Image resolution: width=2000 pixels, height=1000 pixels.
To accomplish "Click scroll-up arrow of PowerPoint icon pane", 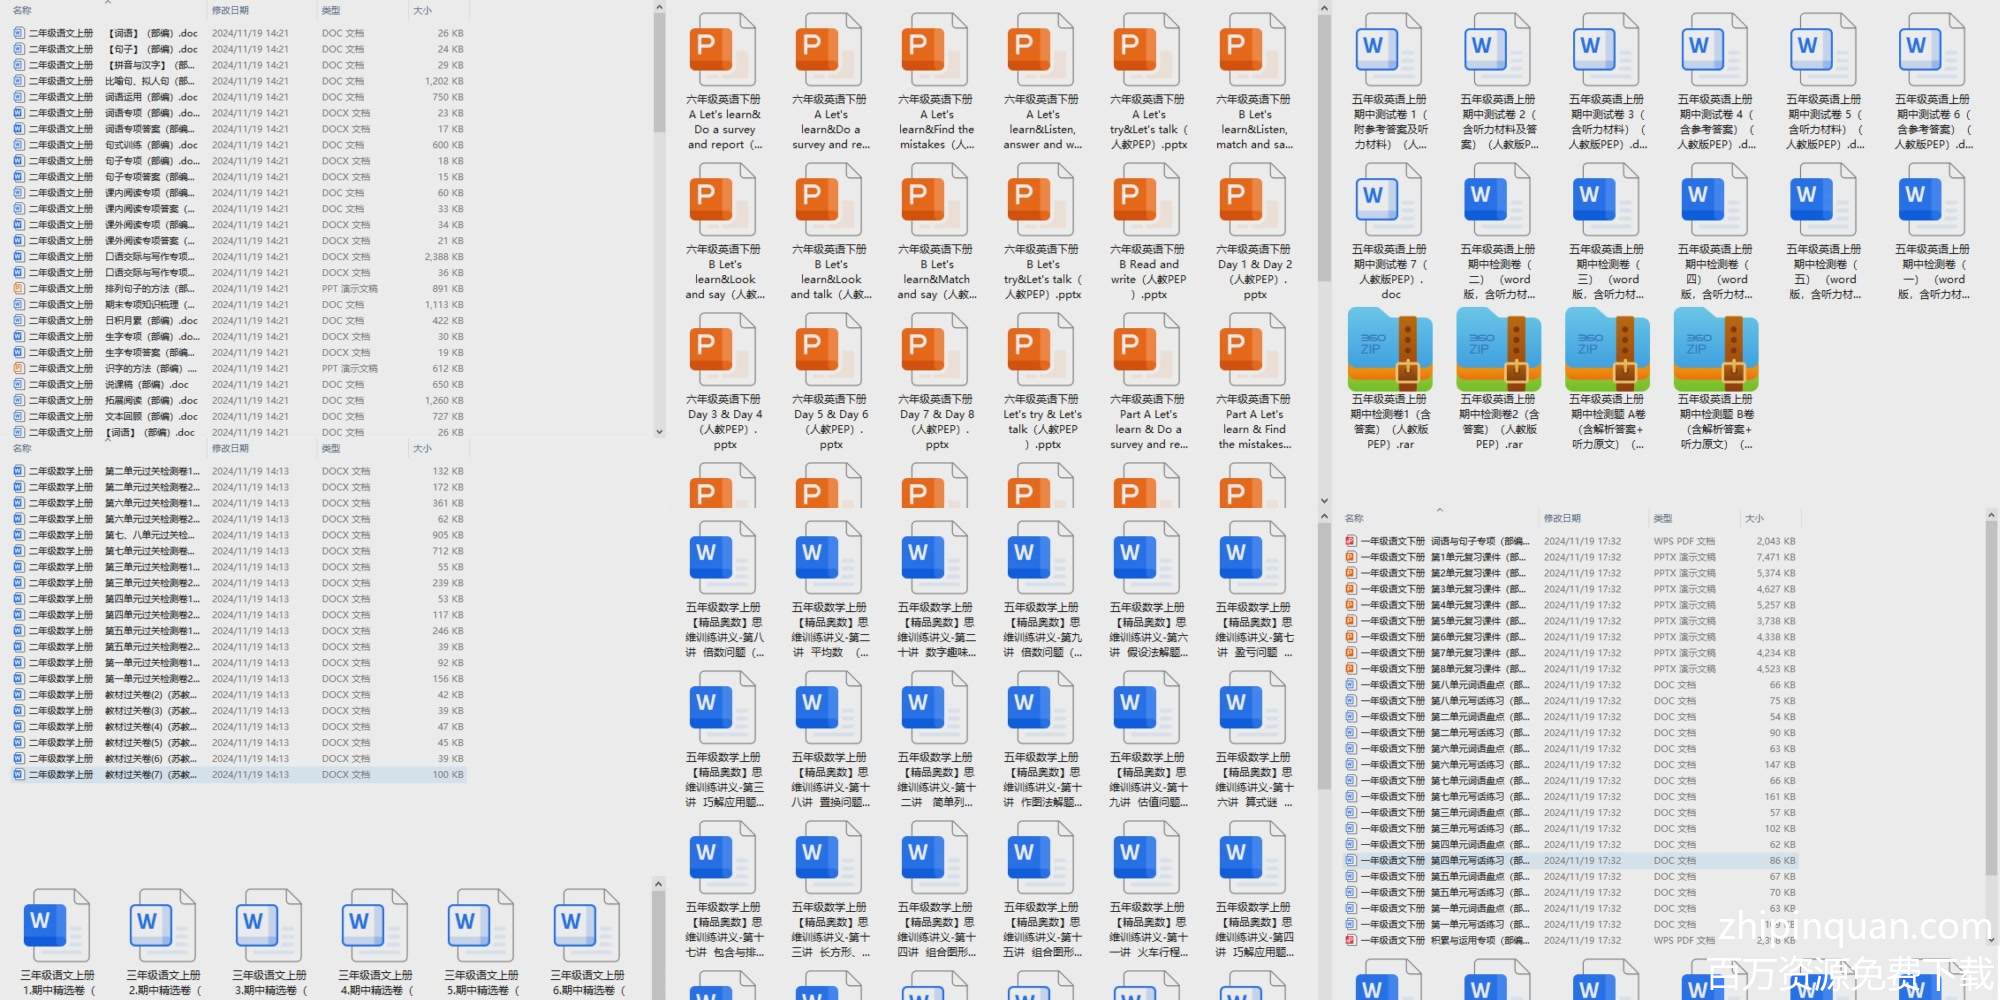I will [x=1324, y=9].
